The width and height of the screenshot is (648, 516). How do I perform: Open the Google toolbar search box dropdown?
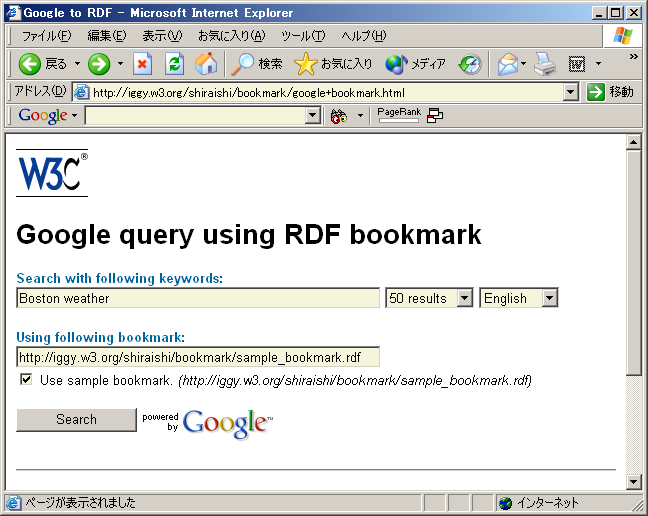tap(312, 116)
